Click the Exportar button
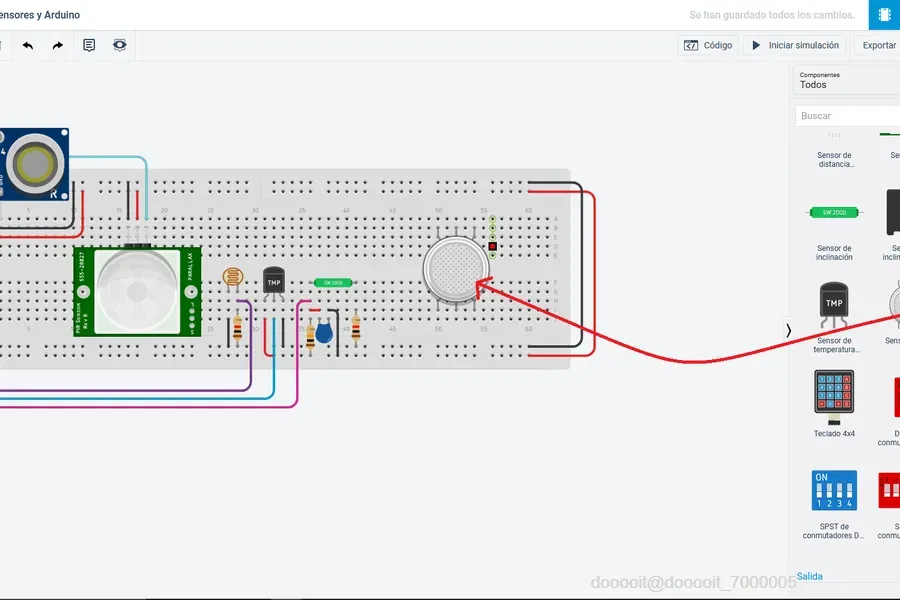This screenshot has width=900, height=600. 878,45
